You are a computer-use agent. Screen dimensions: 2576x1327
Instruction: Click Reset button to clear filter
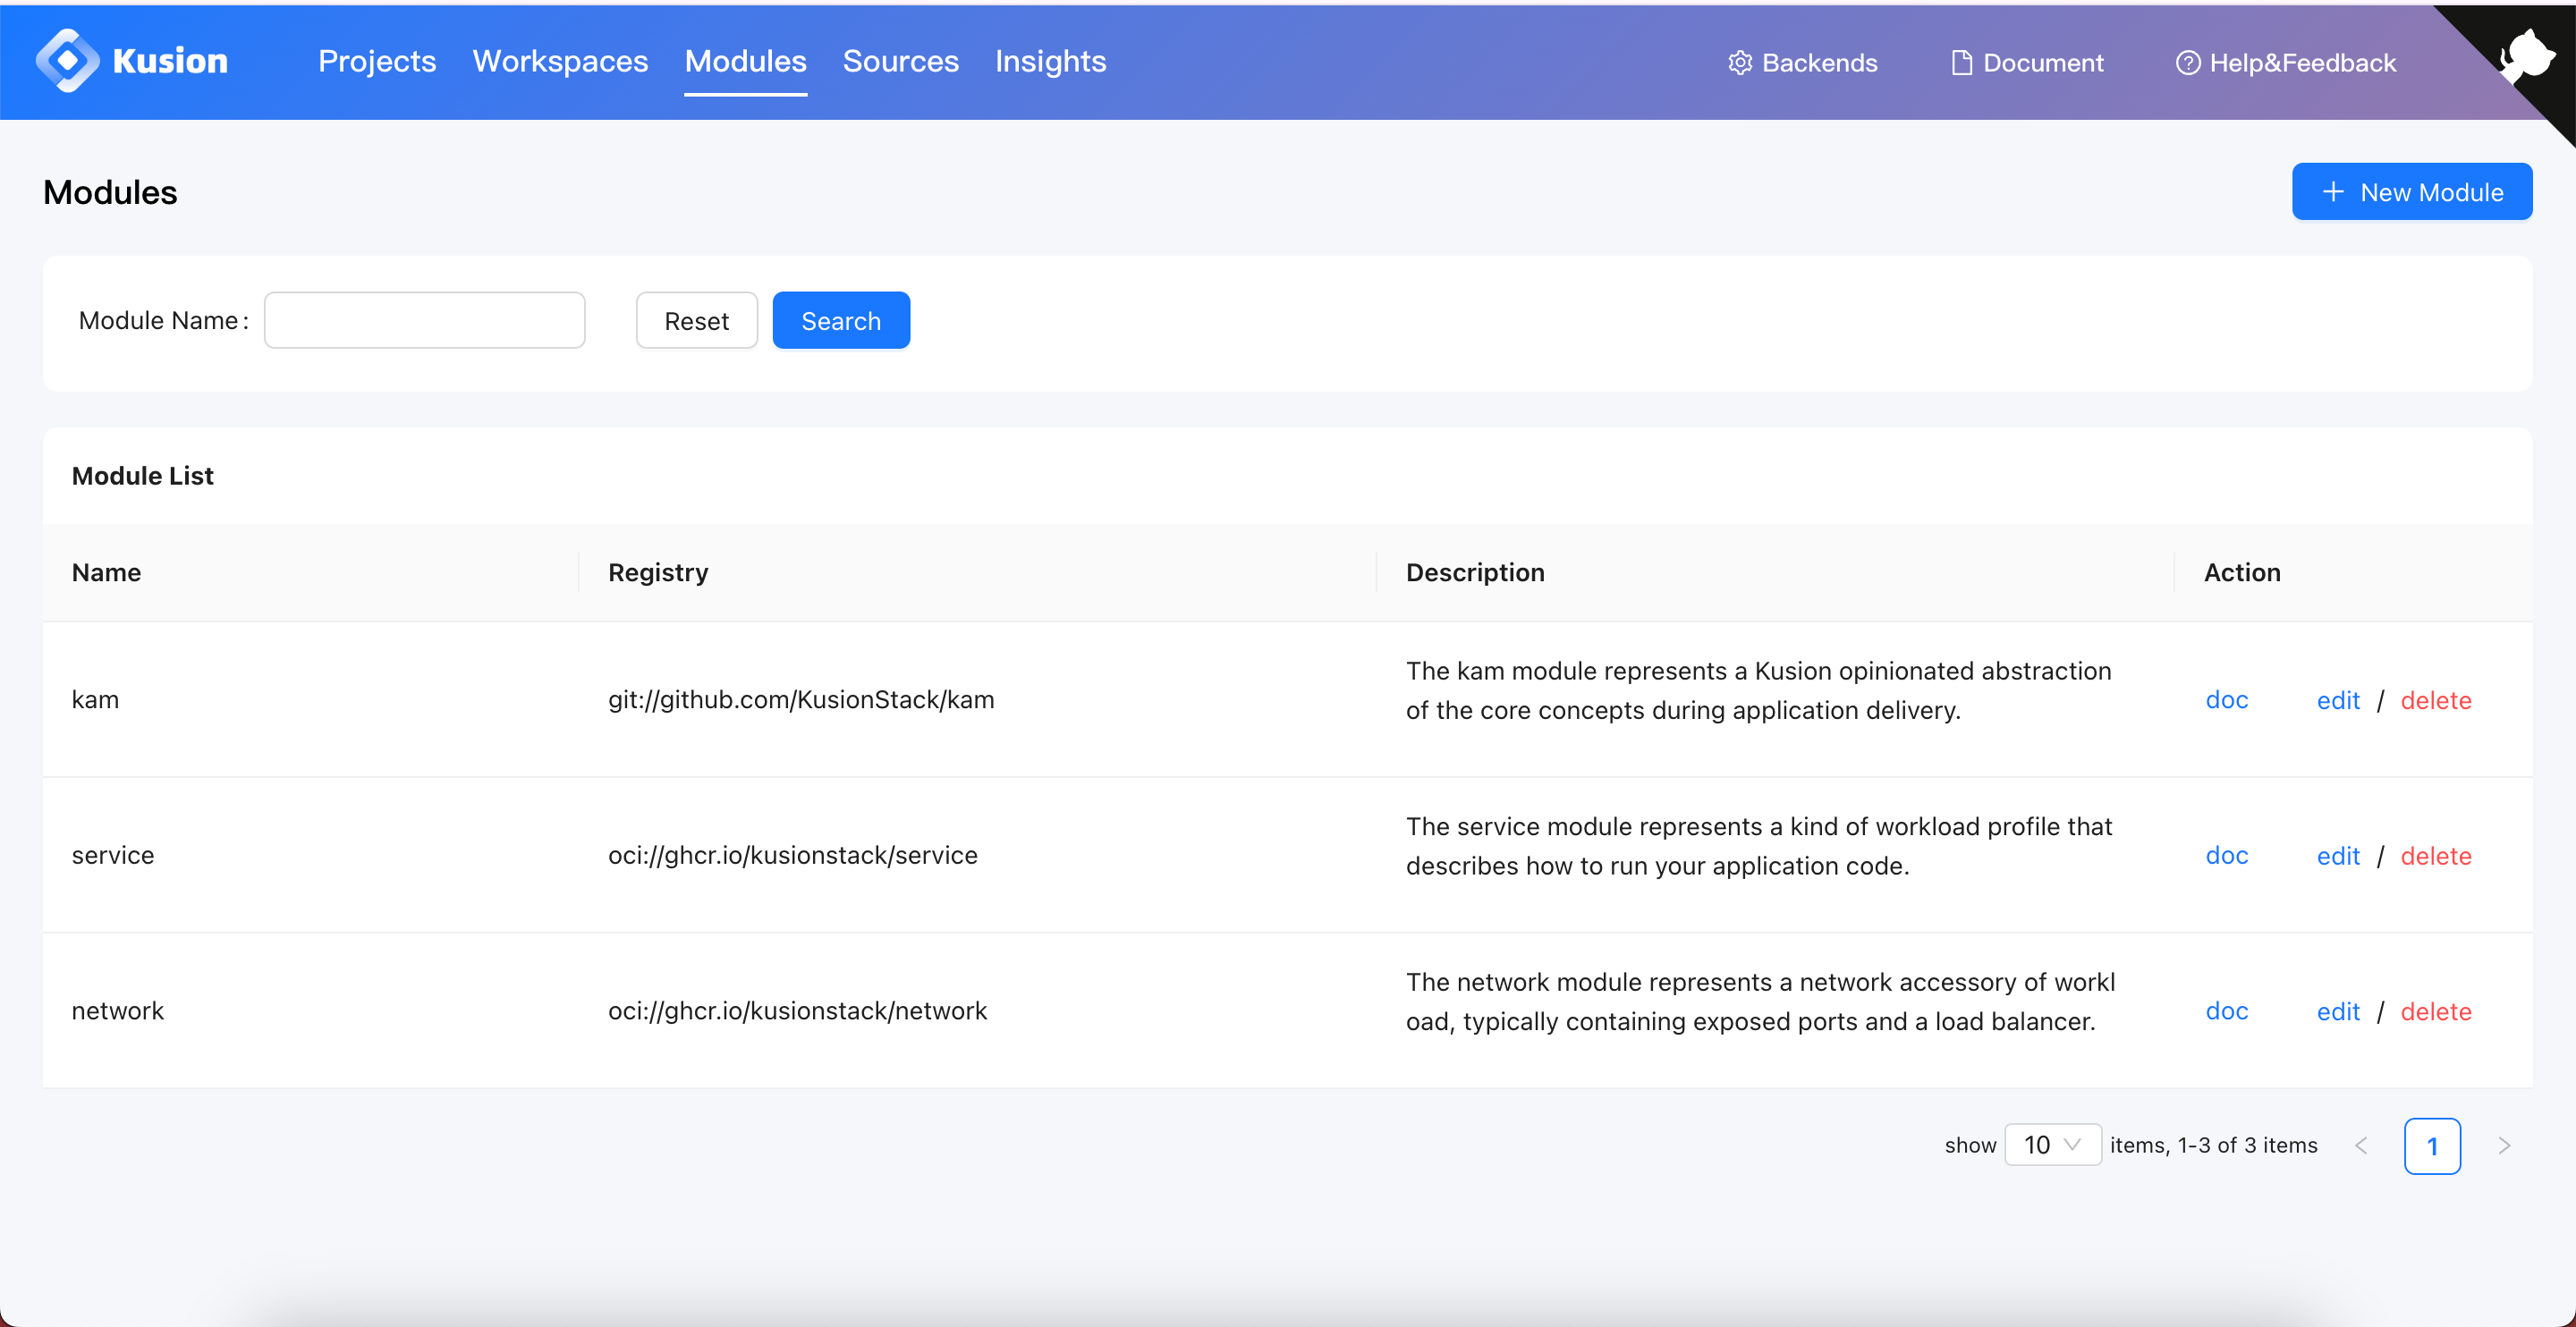pos(696,320)
